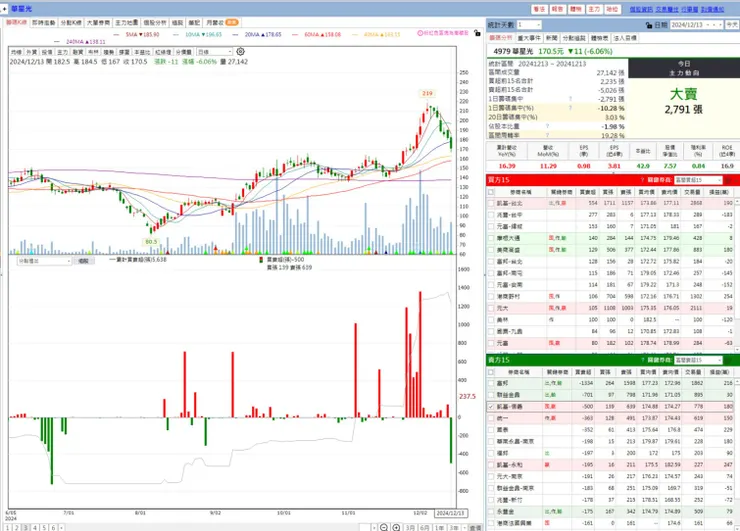
Task: Click the red 報告 button in the top bar
Action: coord(557,9)
